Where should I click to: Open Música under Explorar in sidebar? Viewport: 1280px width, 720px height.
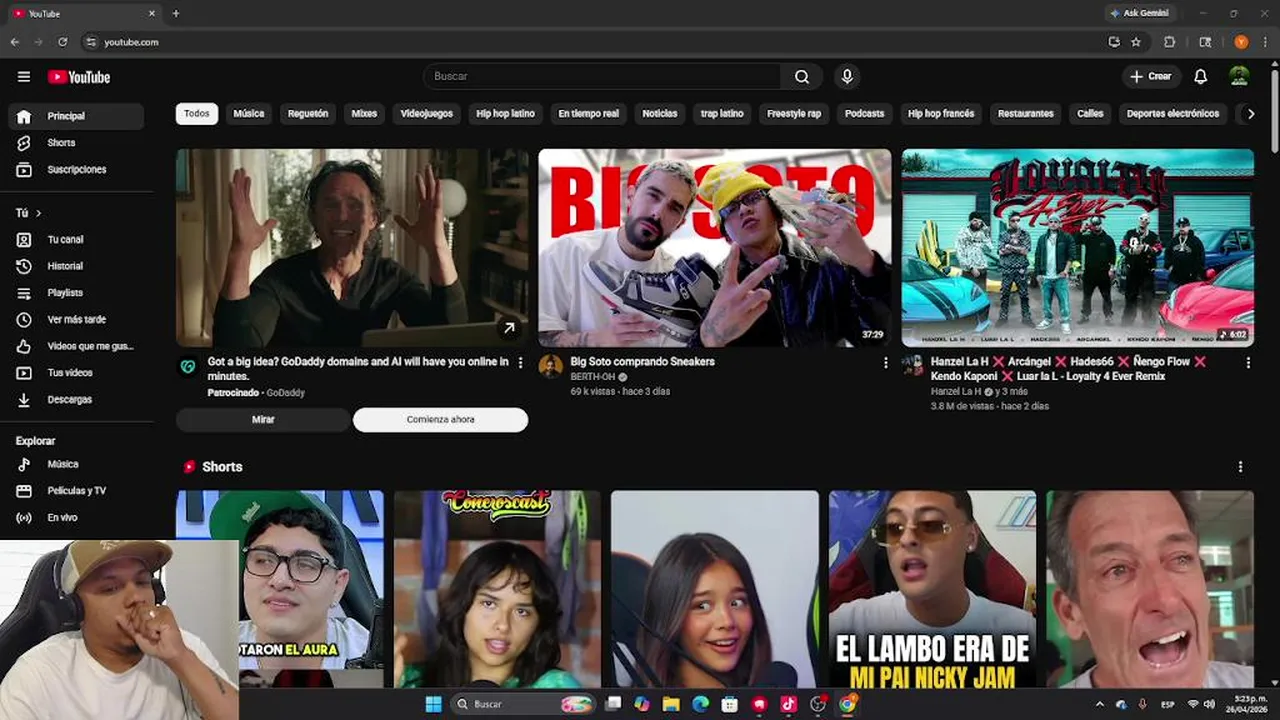(76, 464)
